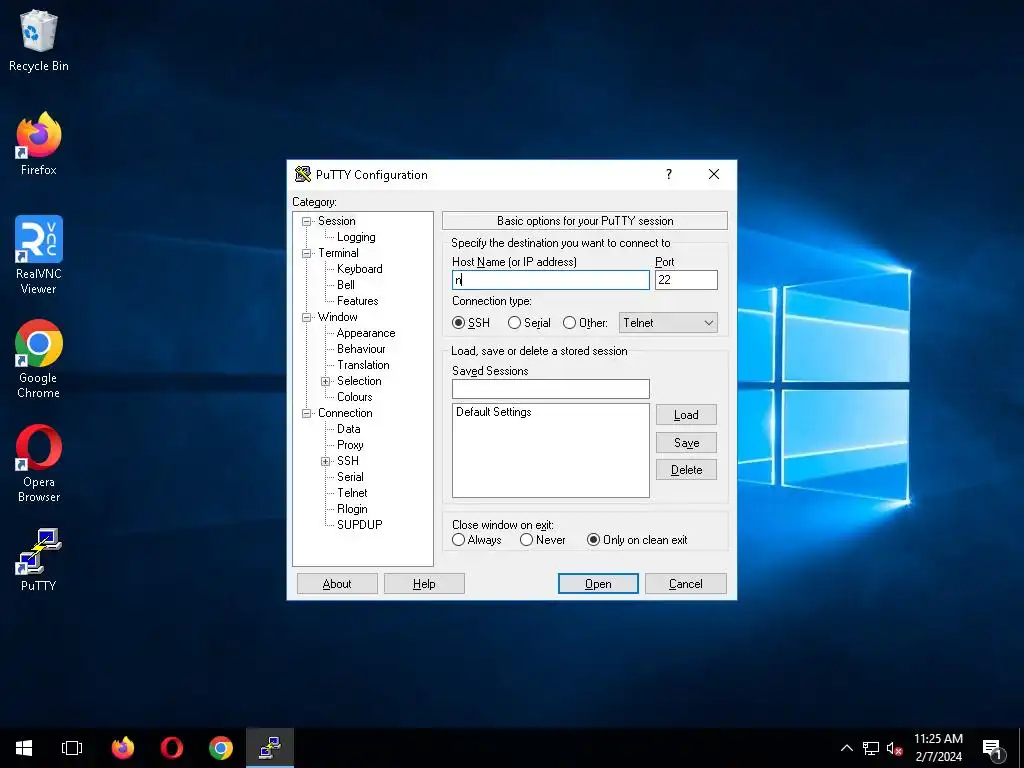1024x768 pixels.
Task: Launch Firefox from the taskbar
Action: 123,748
